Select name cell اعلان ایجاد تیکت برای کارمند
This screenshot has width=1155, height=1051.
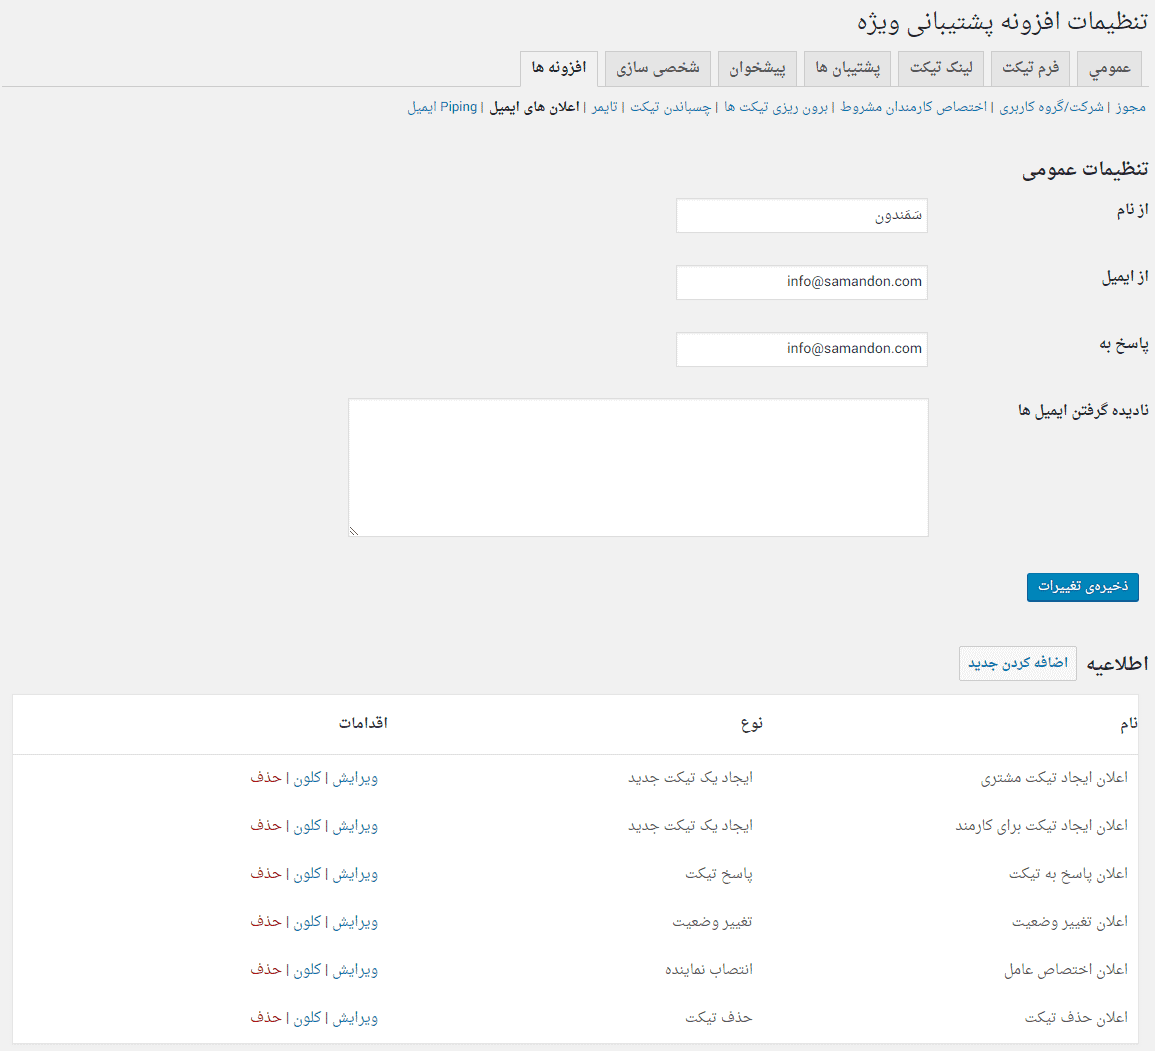tap(1042, 826)
